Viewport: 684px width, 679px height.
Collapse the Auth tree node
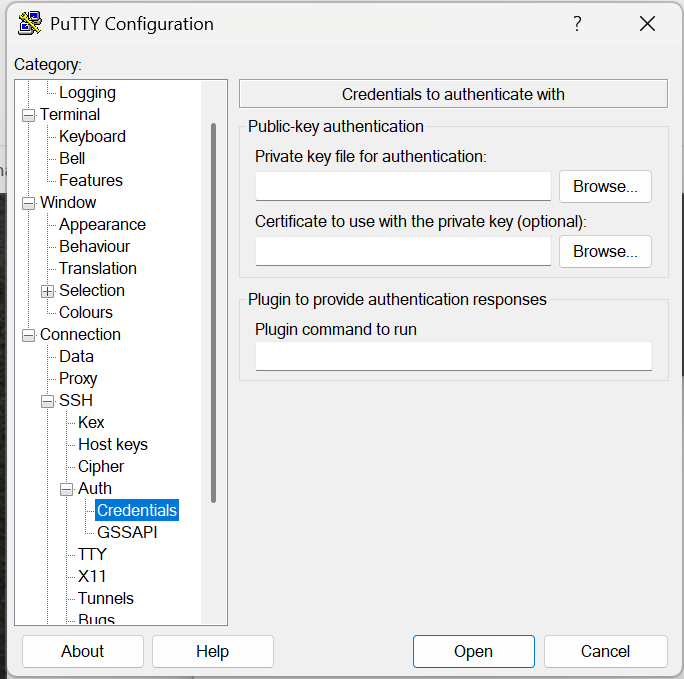click(66, 489)
